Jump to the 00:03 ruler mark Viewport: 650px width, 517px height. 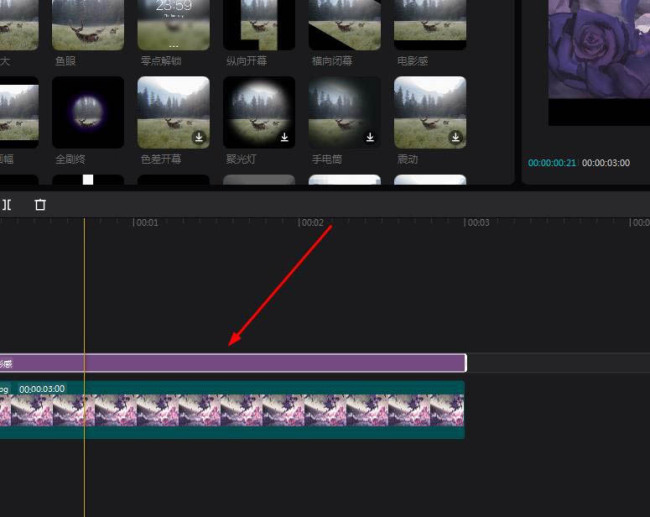pyautogui.click(x=477, y=223)
